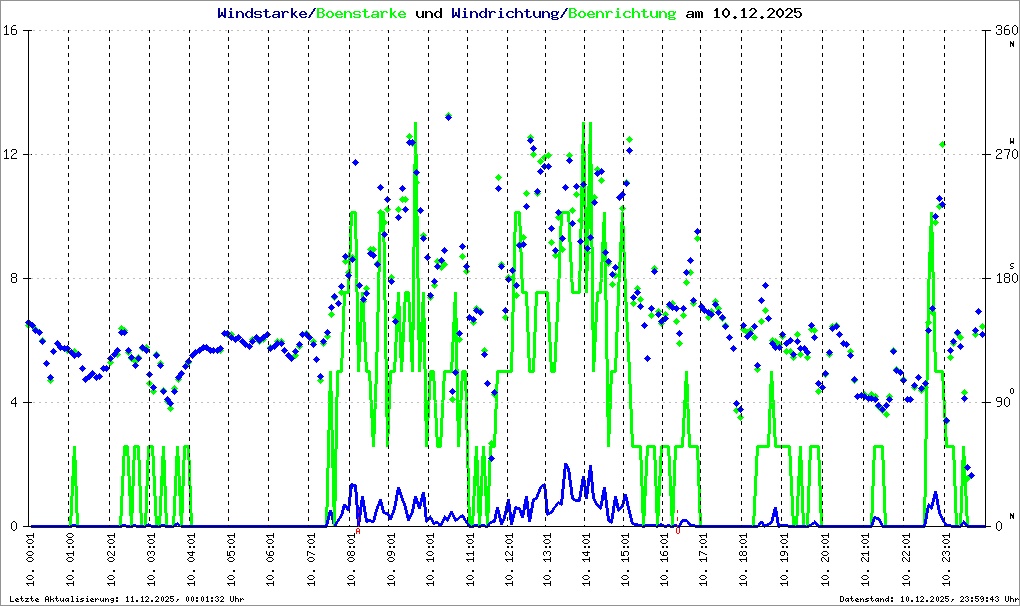Click the "10. 04:01" time axis label
This screenshot has width=1020, height=606.
(x=191, y=558)
